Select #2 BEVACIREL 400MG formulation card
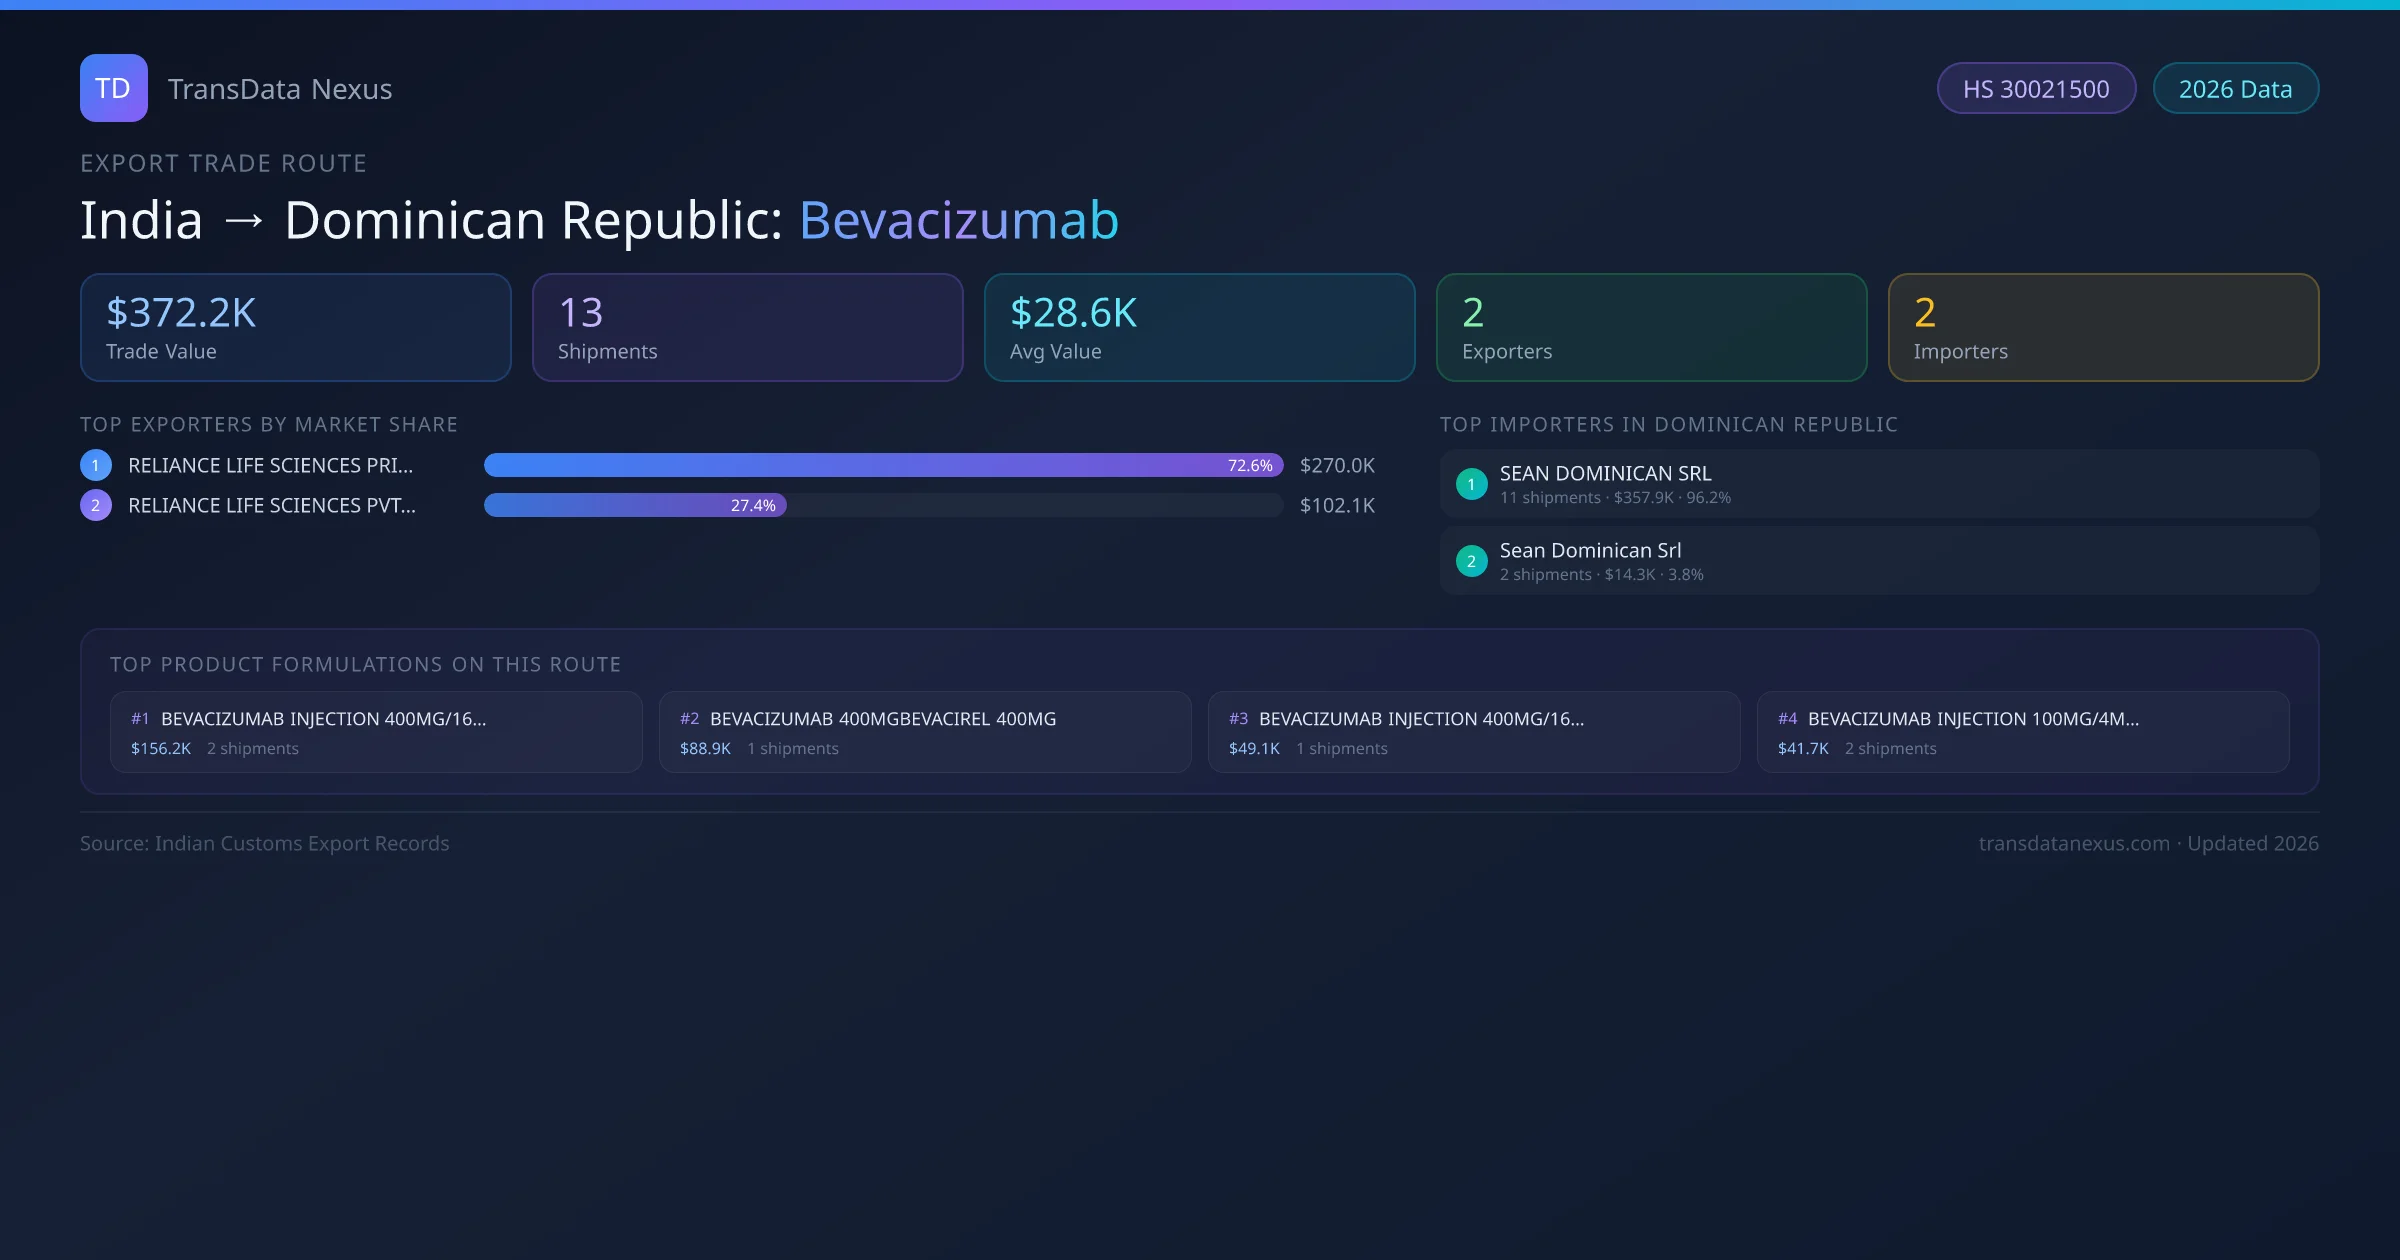The image size is (2400, 1260). 924,732
